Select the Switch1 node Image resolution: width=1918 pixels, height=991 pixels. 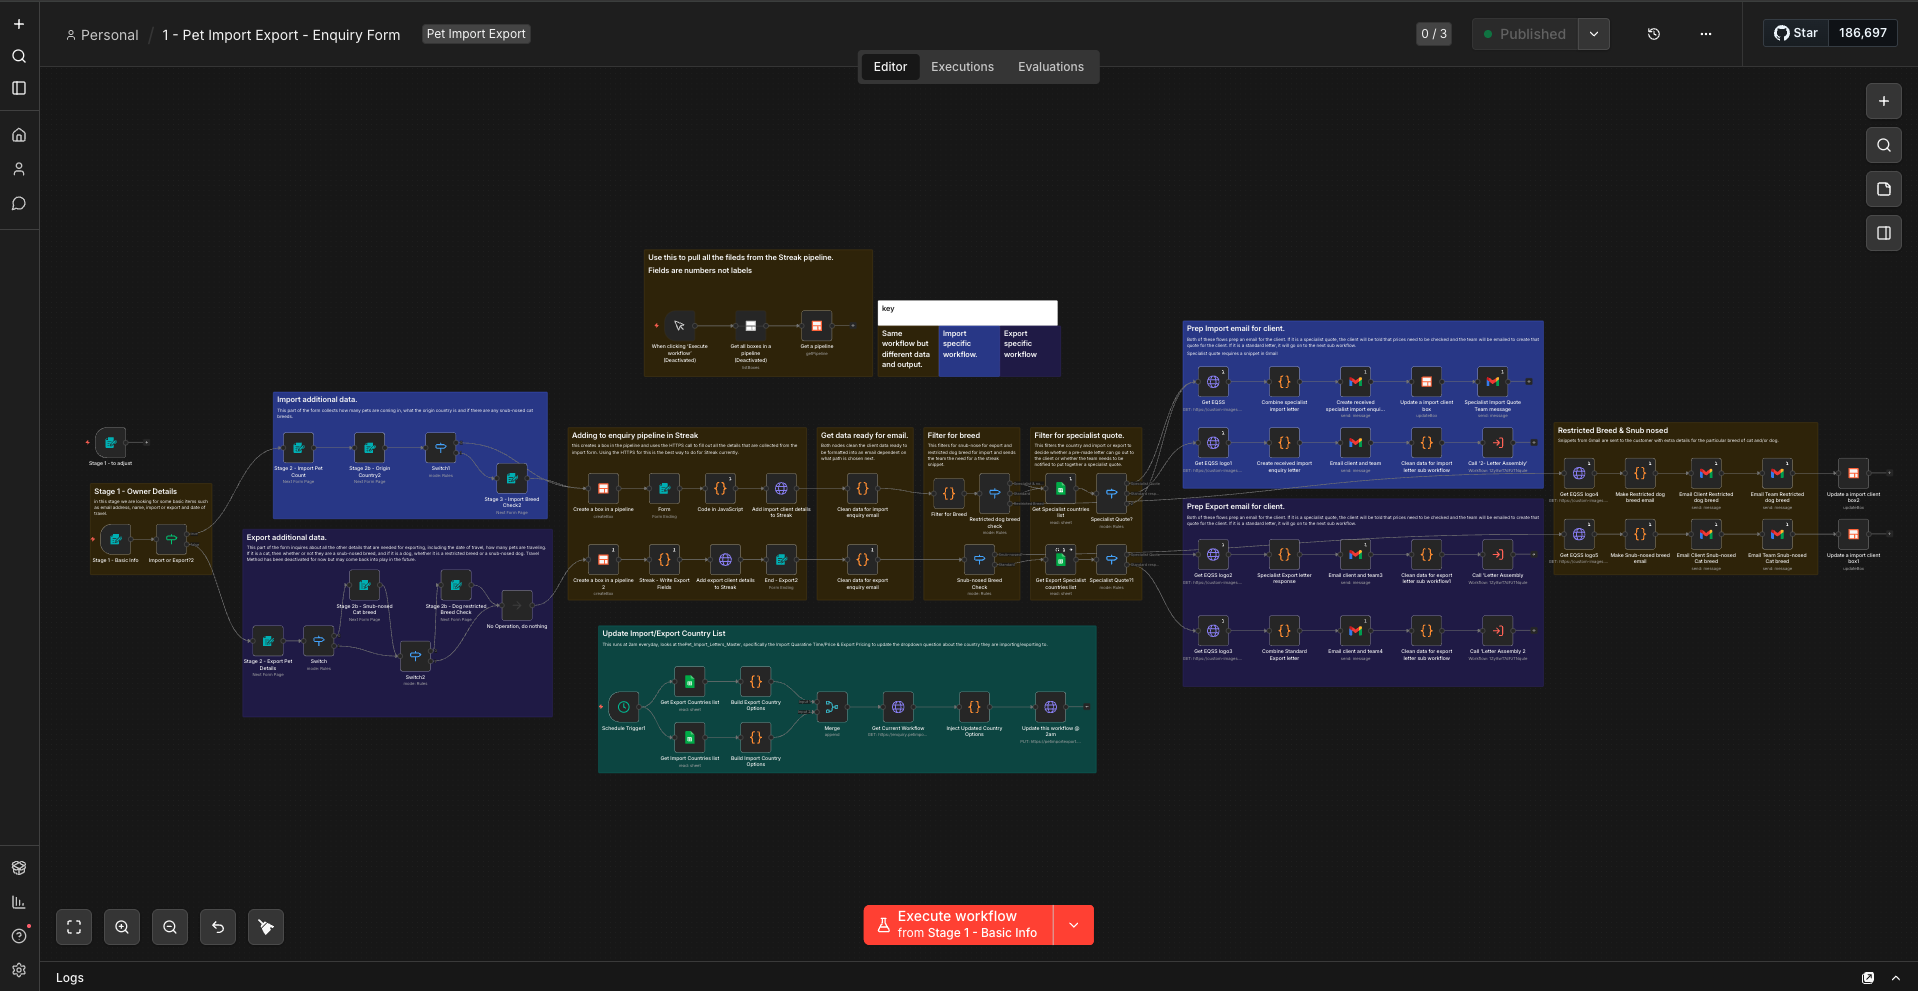point(440,448)
